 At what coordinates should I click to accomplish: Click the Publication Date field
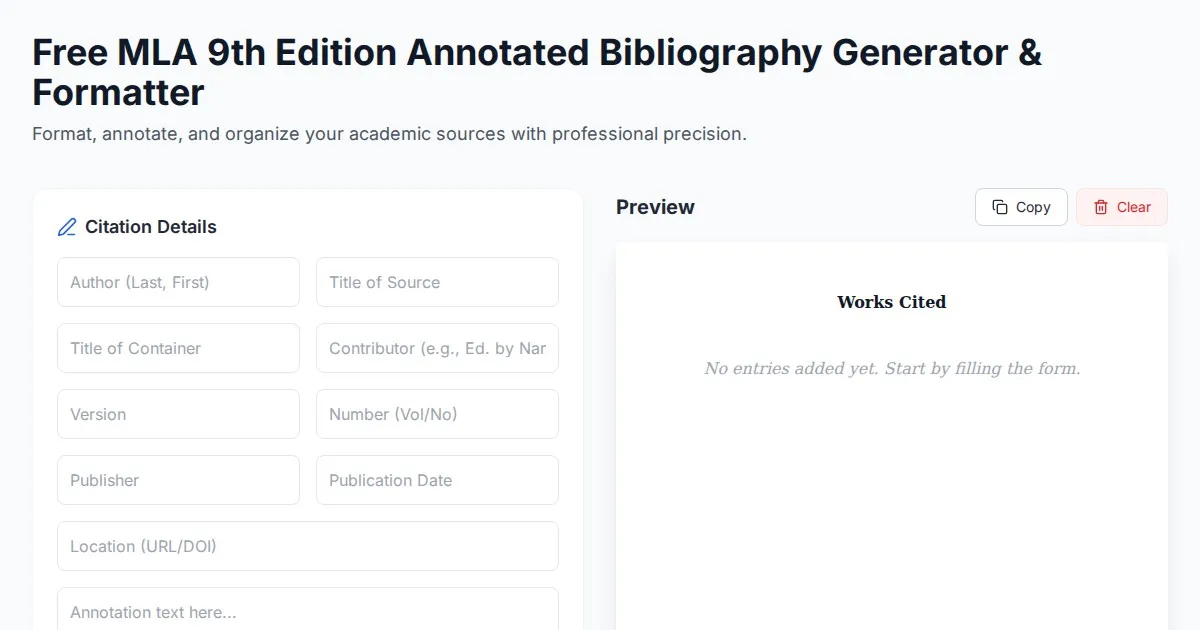(437, 480)
